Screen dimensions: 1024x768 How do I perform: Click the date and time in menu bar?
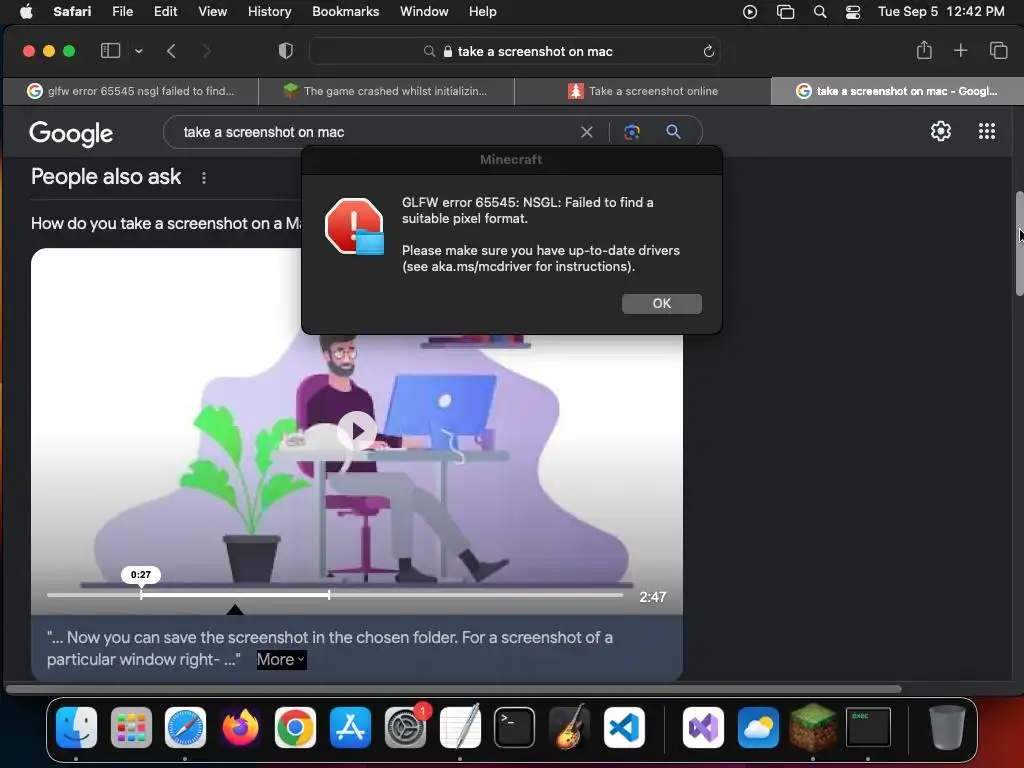coord(941,12)
